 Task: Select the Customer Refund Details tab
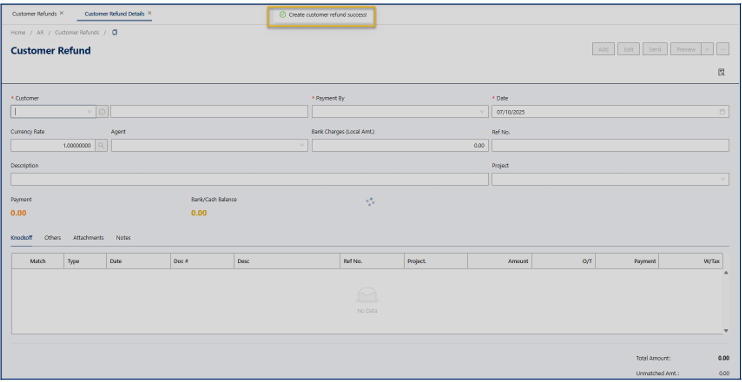tap(115, 14)
